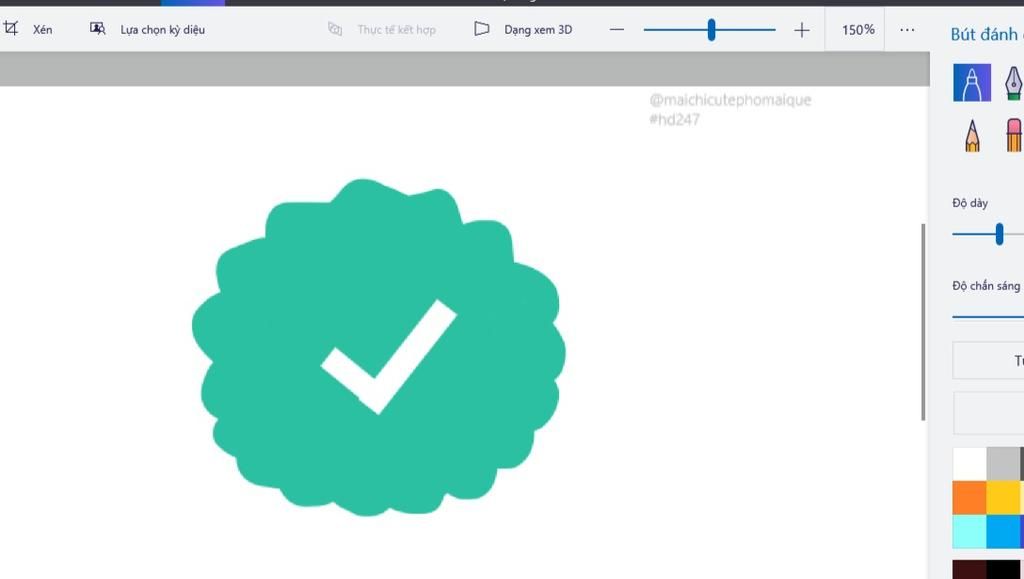Pick the light cyan color swatch

click(969, 531)
